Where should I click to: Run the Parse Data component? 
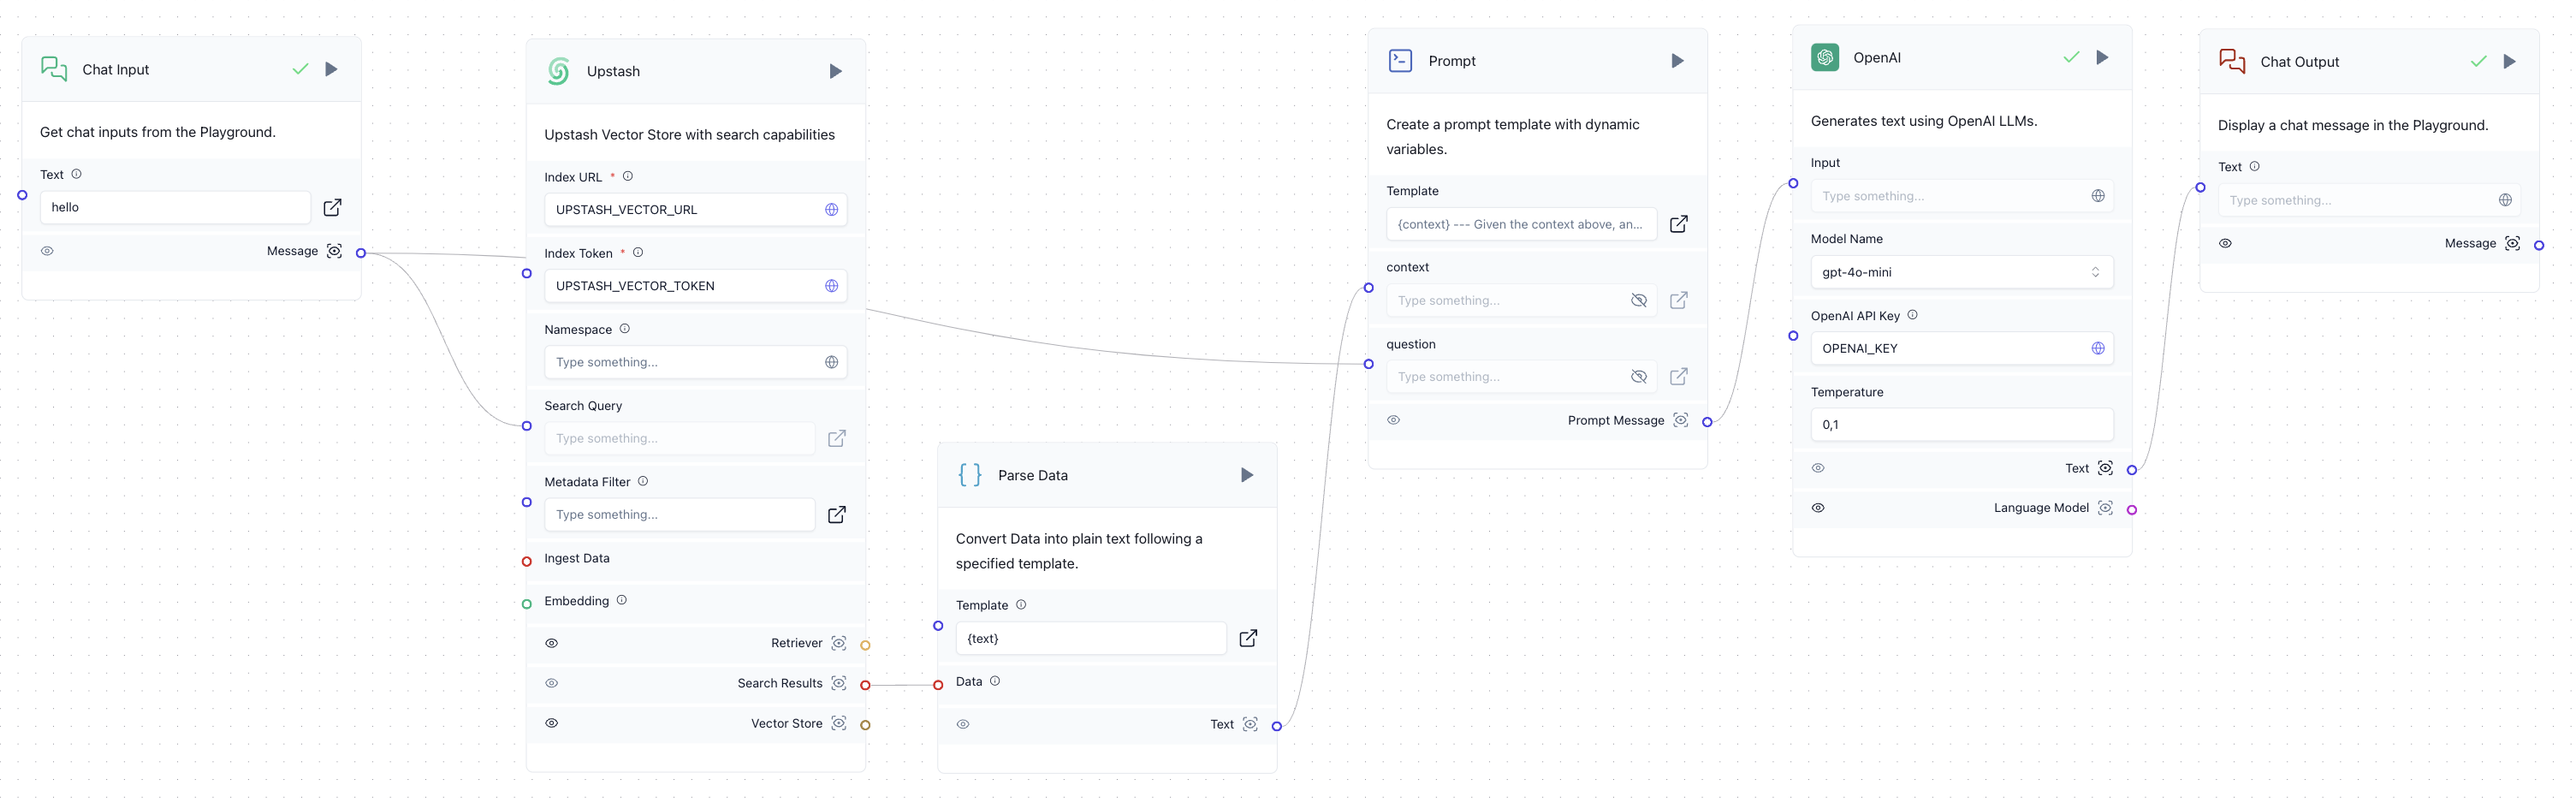tap(1246, 474)
